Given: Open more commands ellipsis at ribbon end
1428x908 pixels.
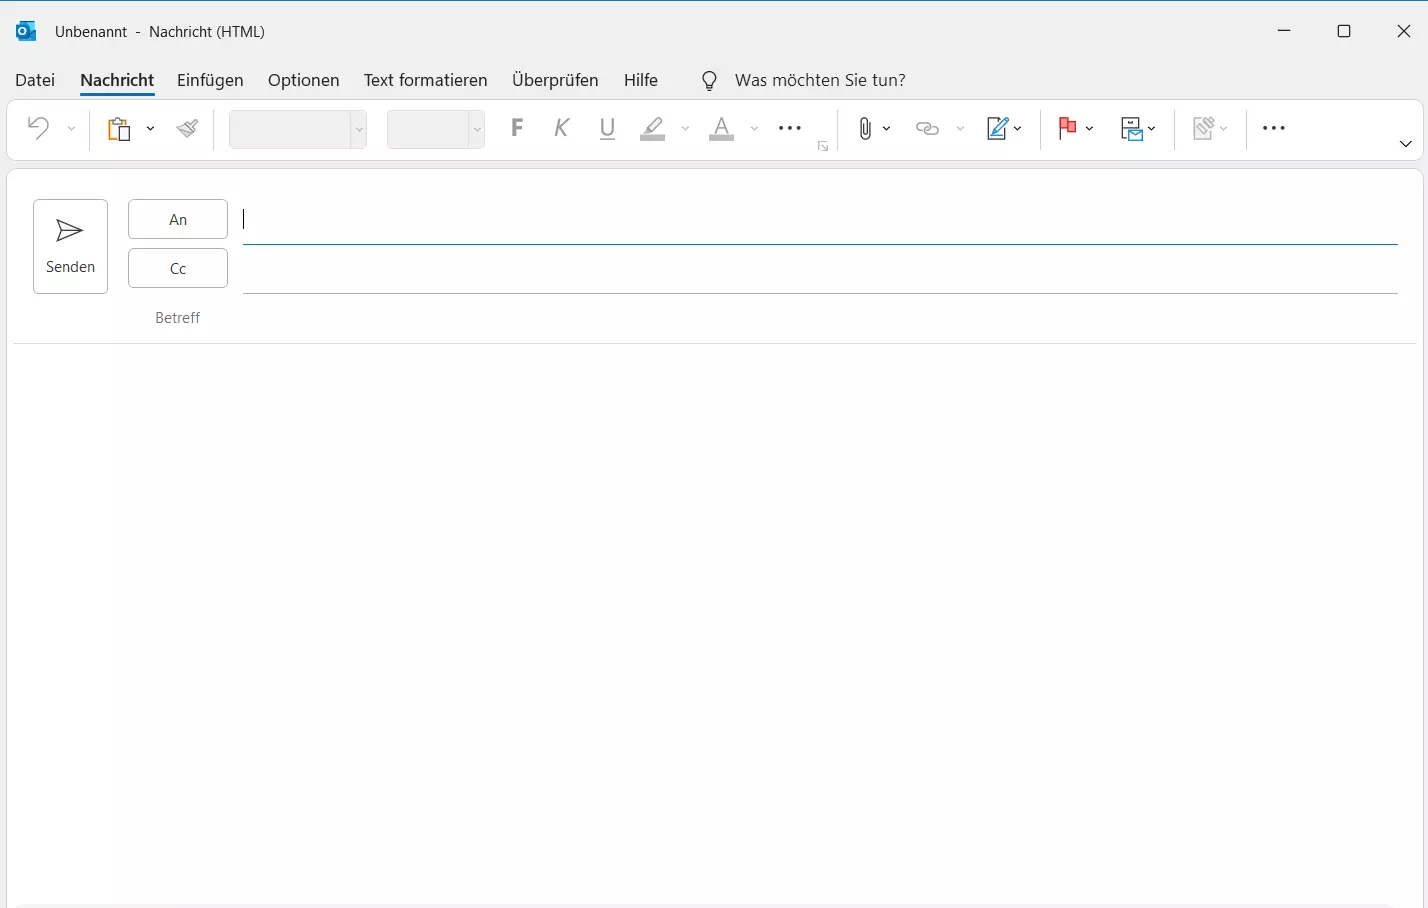Looking at the screenshot, I should 1274,128.
